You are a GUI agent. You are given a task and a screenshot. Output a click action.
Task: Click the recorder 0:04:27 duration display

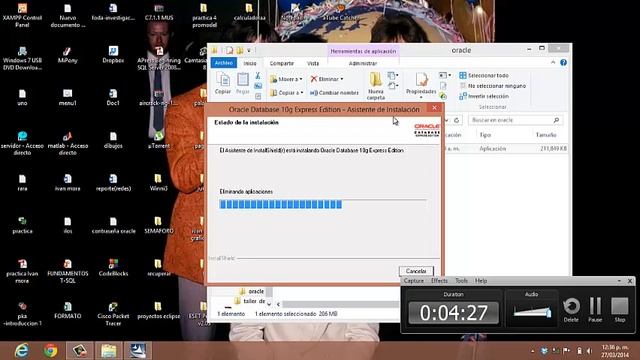pyautogui.click(x=453, y=313)
